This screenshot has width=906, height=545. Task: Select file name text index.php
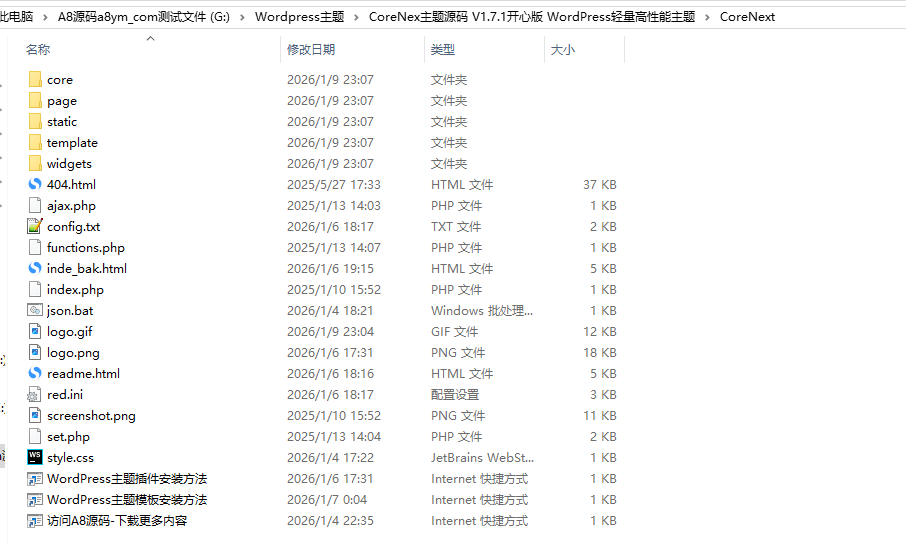click(x=75, y=290)
